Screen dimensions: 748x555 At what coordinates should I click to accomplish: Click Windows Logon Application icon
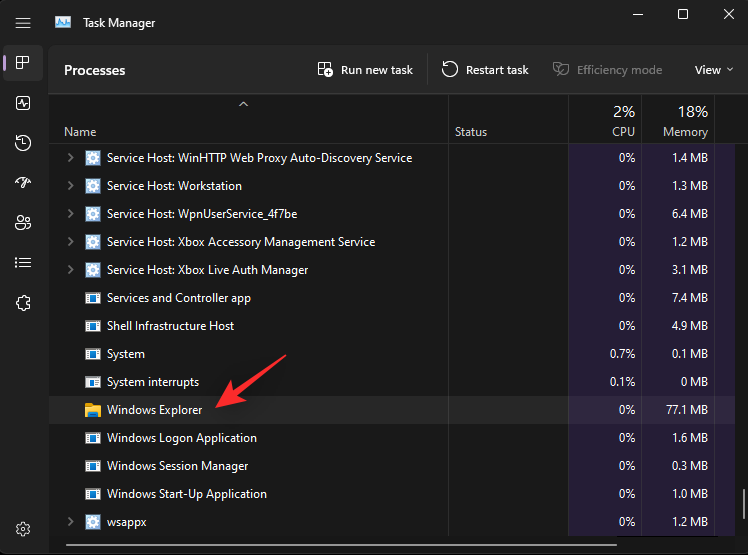[93, 438]
